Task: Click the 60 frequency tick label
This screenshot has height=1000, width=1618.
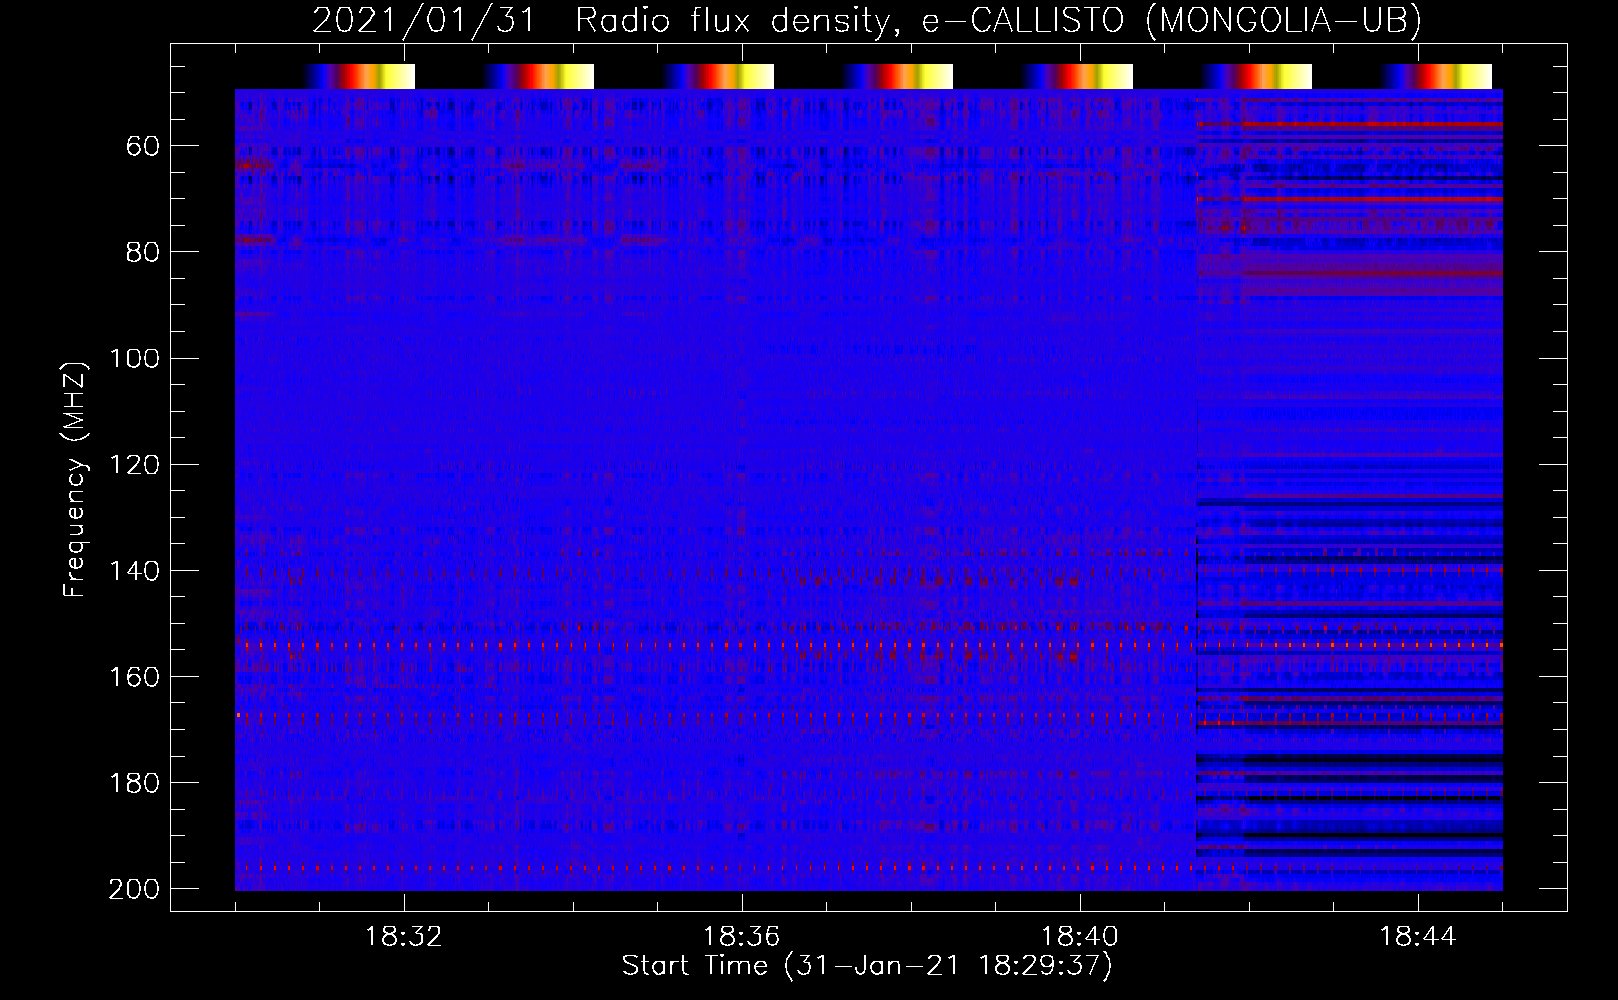Action: coord(143,146)
